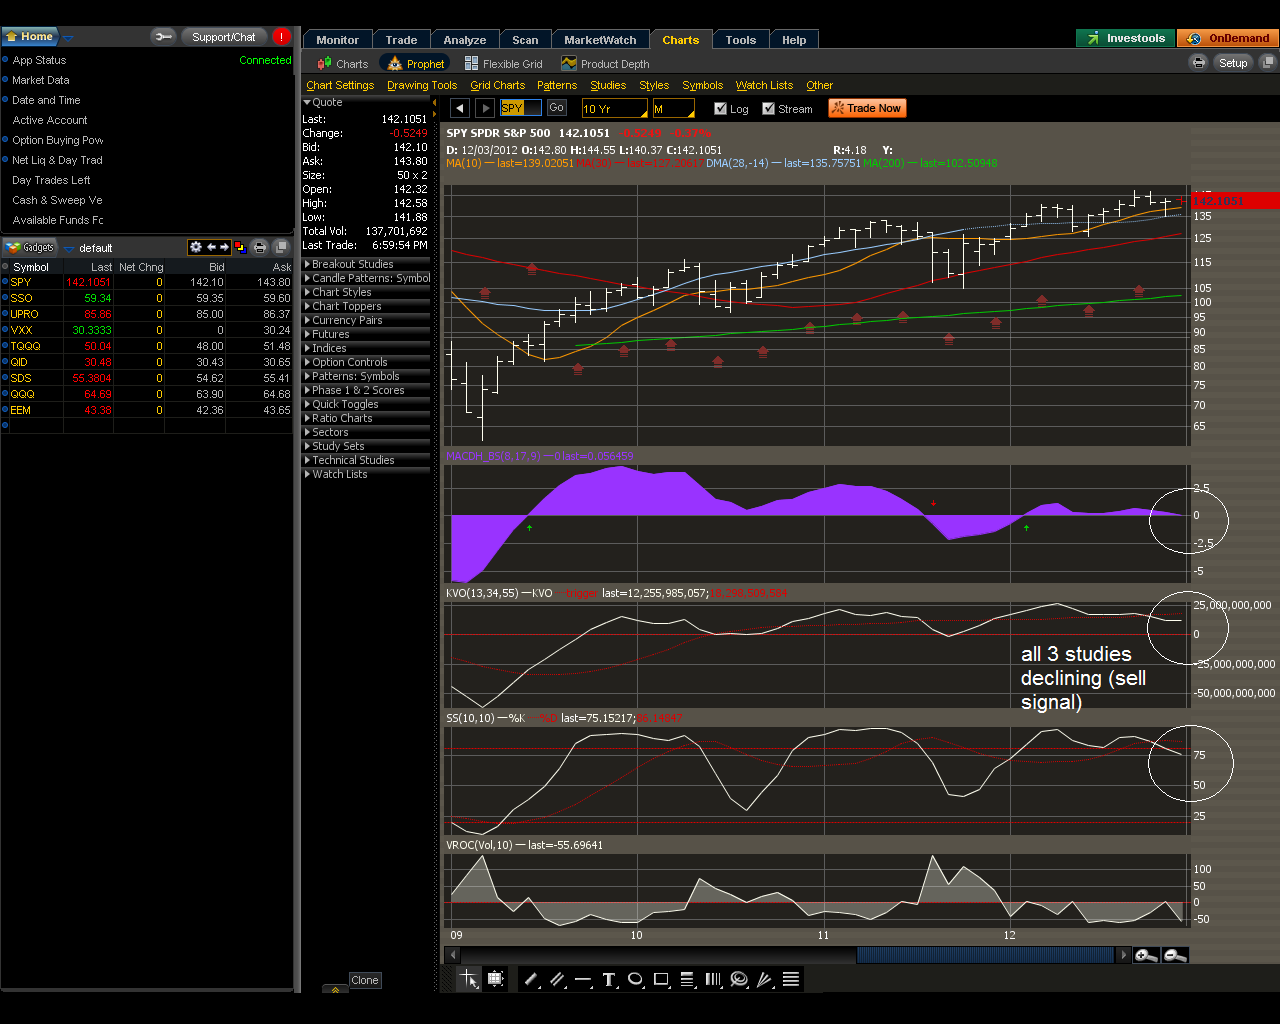Image resolution: width=1280 pixels, height=1024 pixels.
Task: Select the fan lines drawing tool
Action: [765, 979]
